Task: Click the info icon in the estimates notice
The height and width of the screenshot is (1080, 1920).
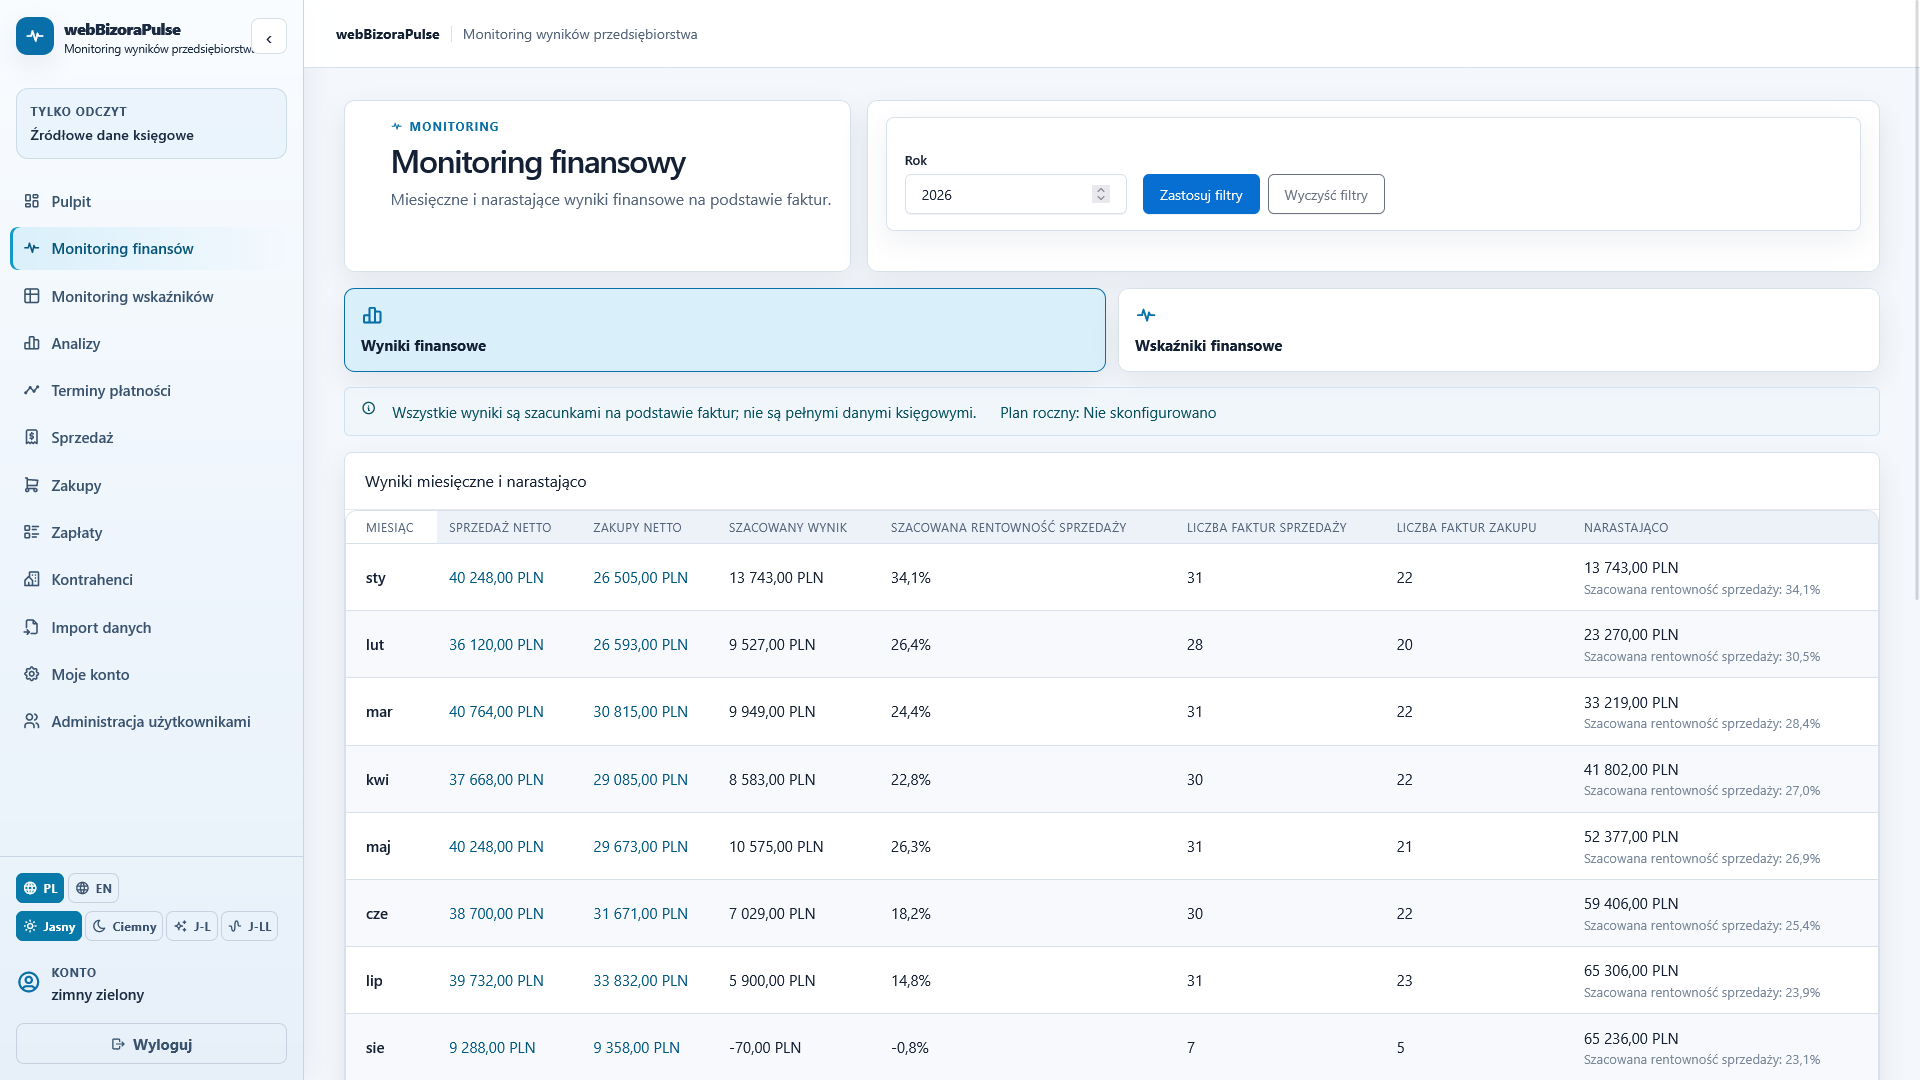Action: pos(369,408)
